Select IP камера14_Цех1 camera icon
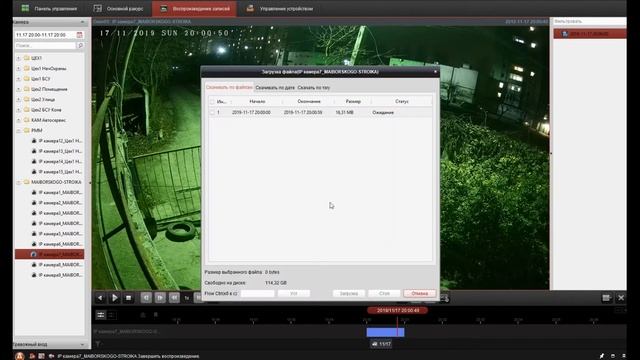The height and width of the screenshot is (360, 640). point(34,162)
